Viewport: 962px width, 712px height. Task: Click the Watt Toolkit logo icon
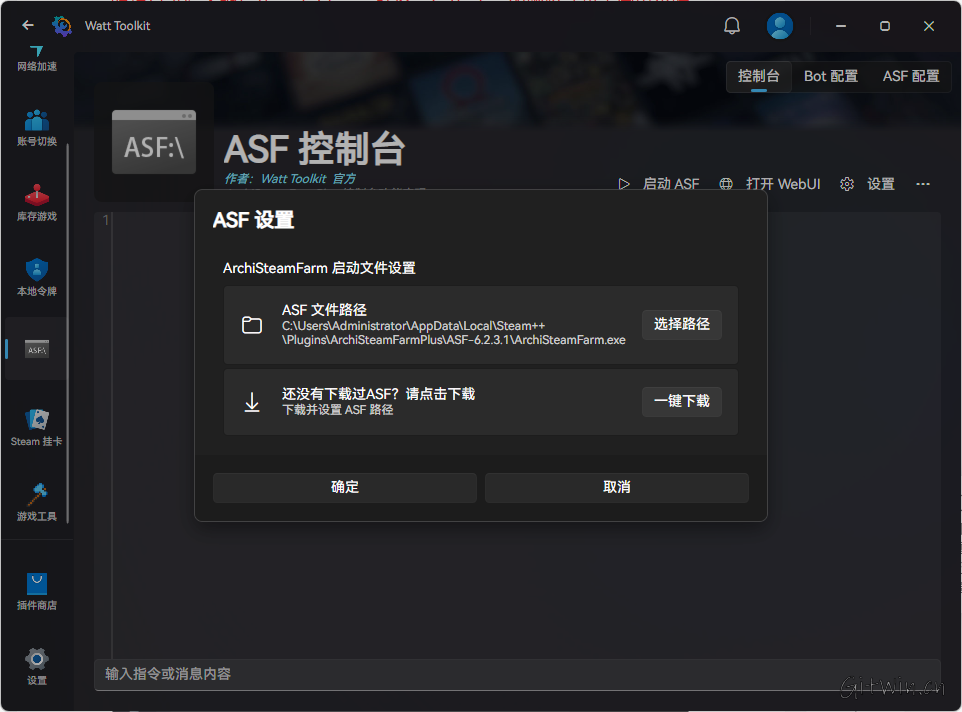tap(62, 26)
